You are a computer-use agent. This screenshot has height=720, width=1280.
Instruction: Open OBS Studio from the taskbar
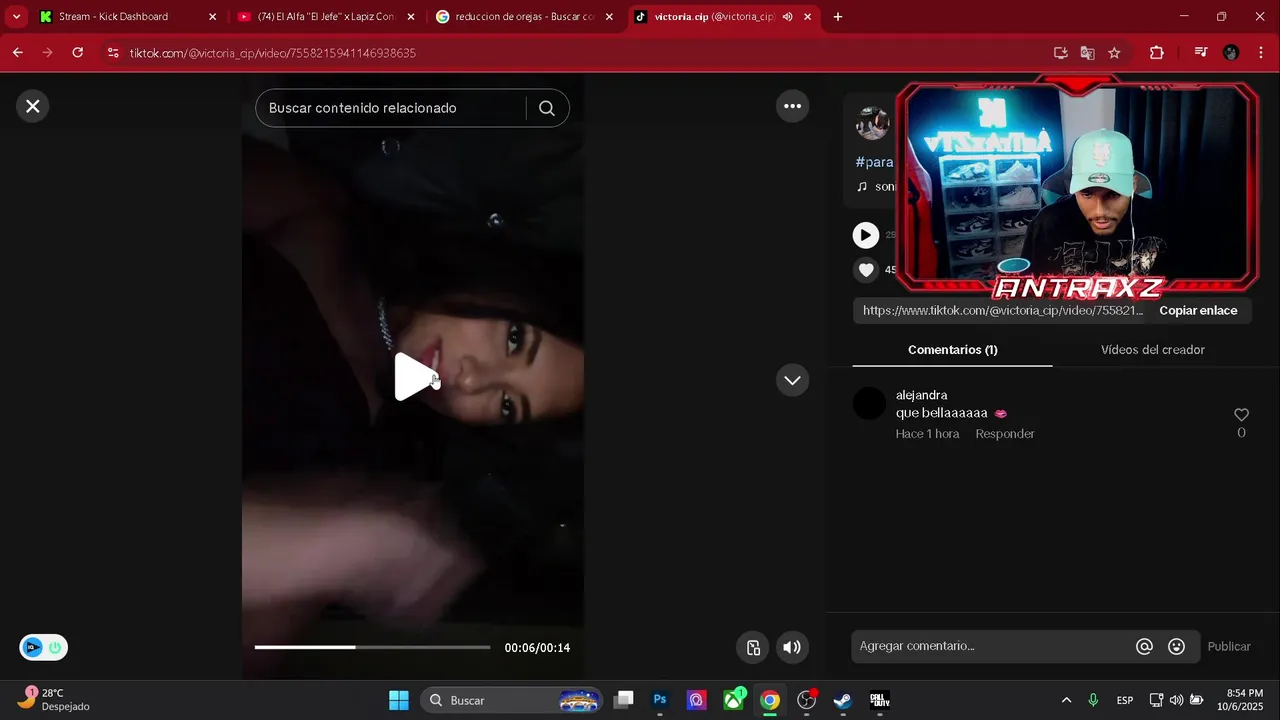(x=806, y=700)
